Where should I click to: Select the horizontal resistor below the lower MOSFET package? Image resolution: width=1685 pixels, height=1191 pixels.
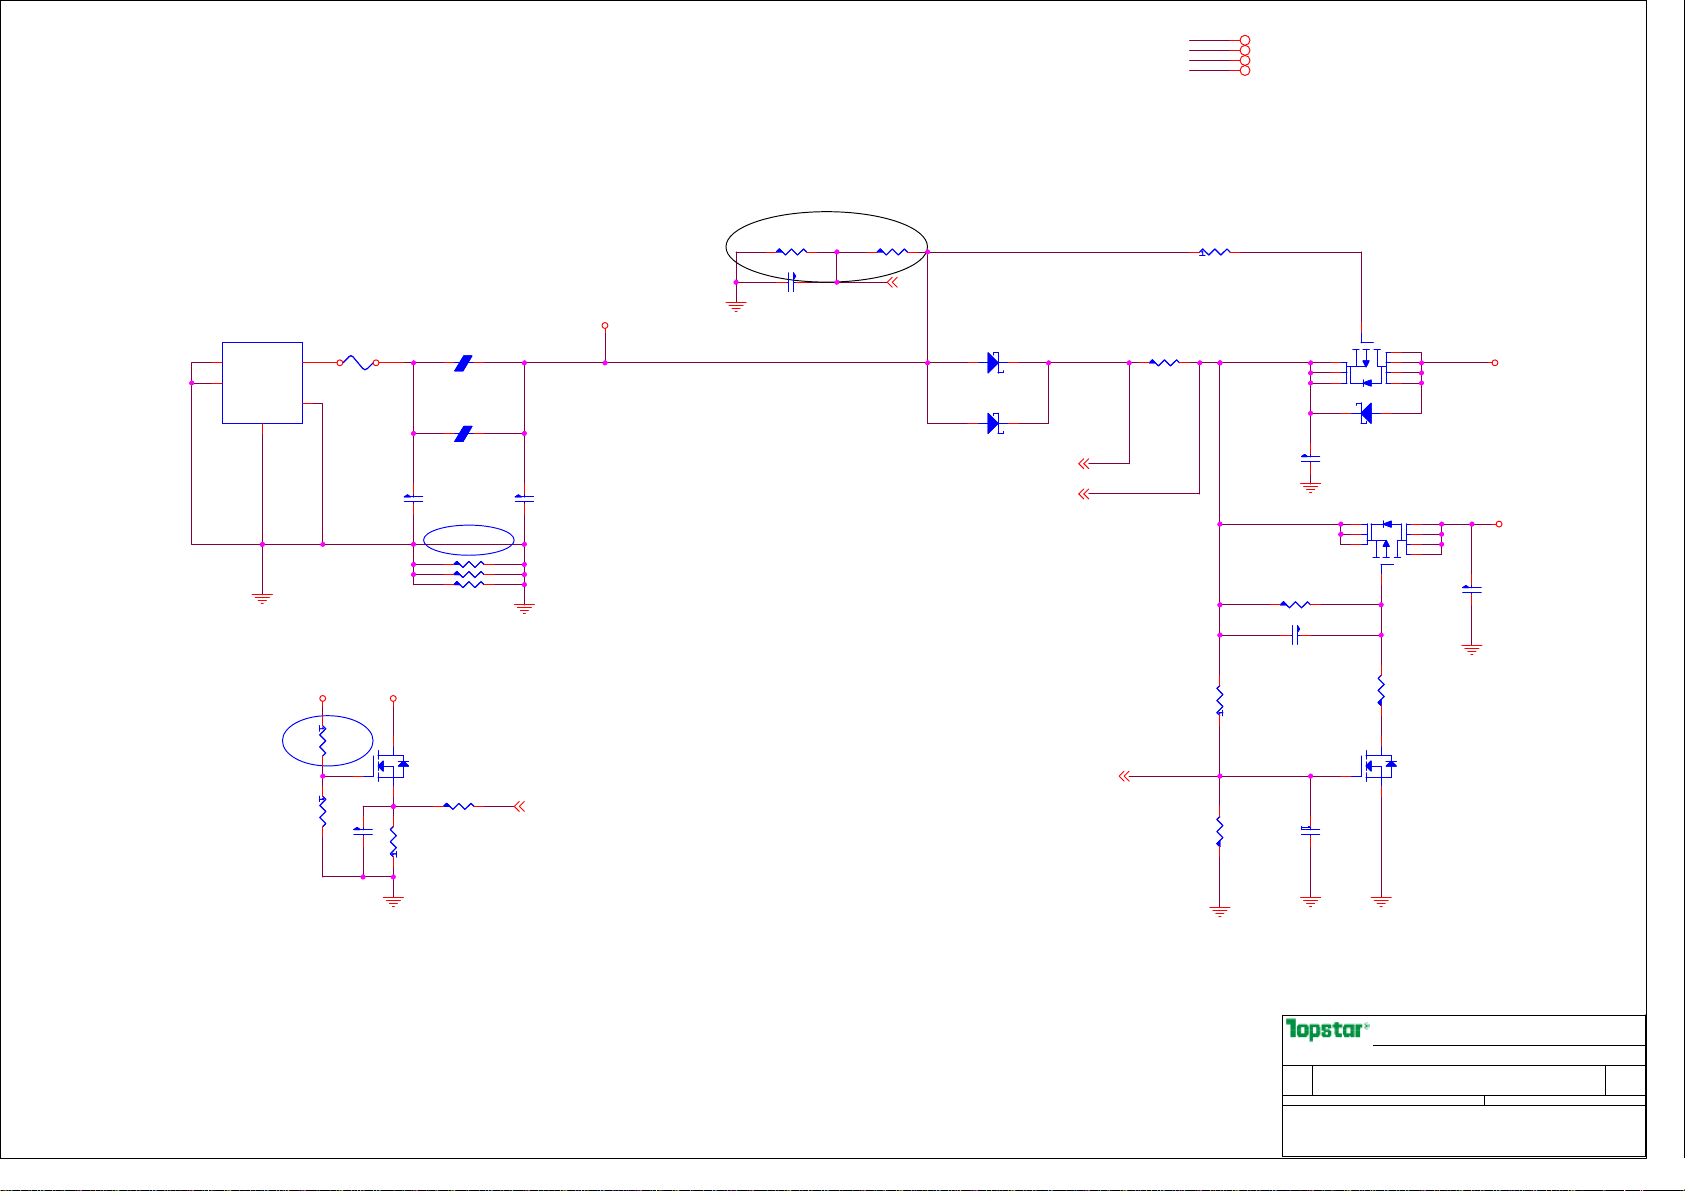coord(1295,604)
